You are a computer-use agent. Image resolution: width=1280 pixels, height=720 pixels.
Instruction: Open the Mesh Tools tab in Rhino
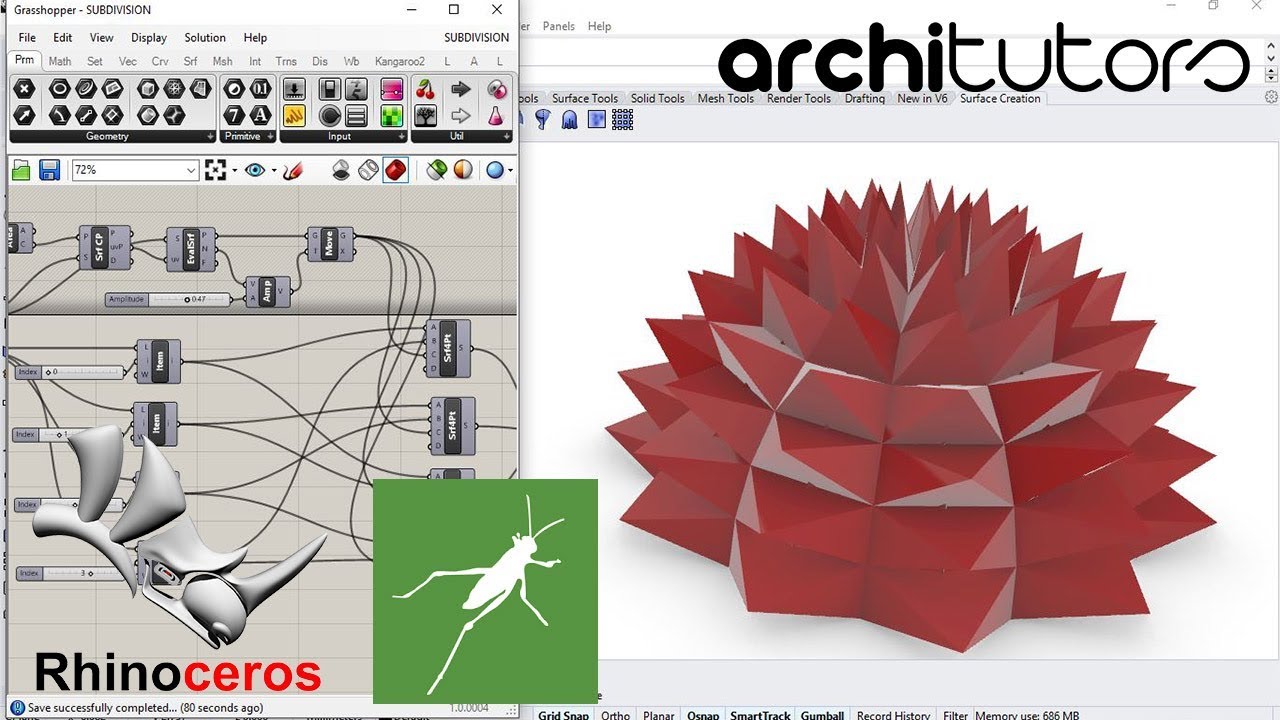[x=726, y=98]
